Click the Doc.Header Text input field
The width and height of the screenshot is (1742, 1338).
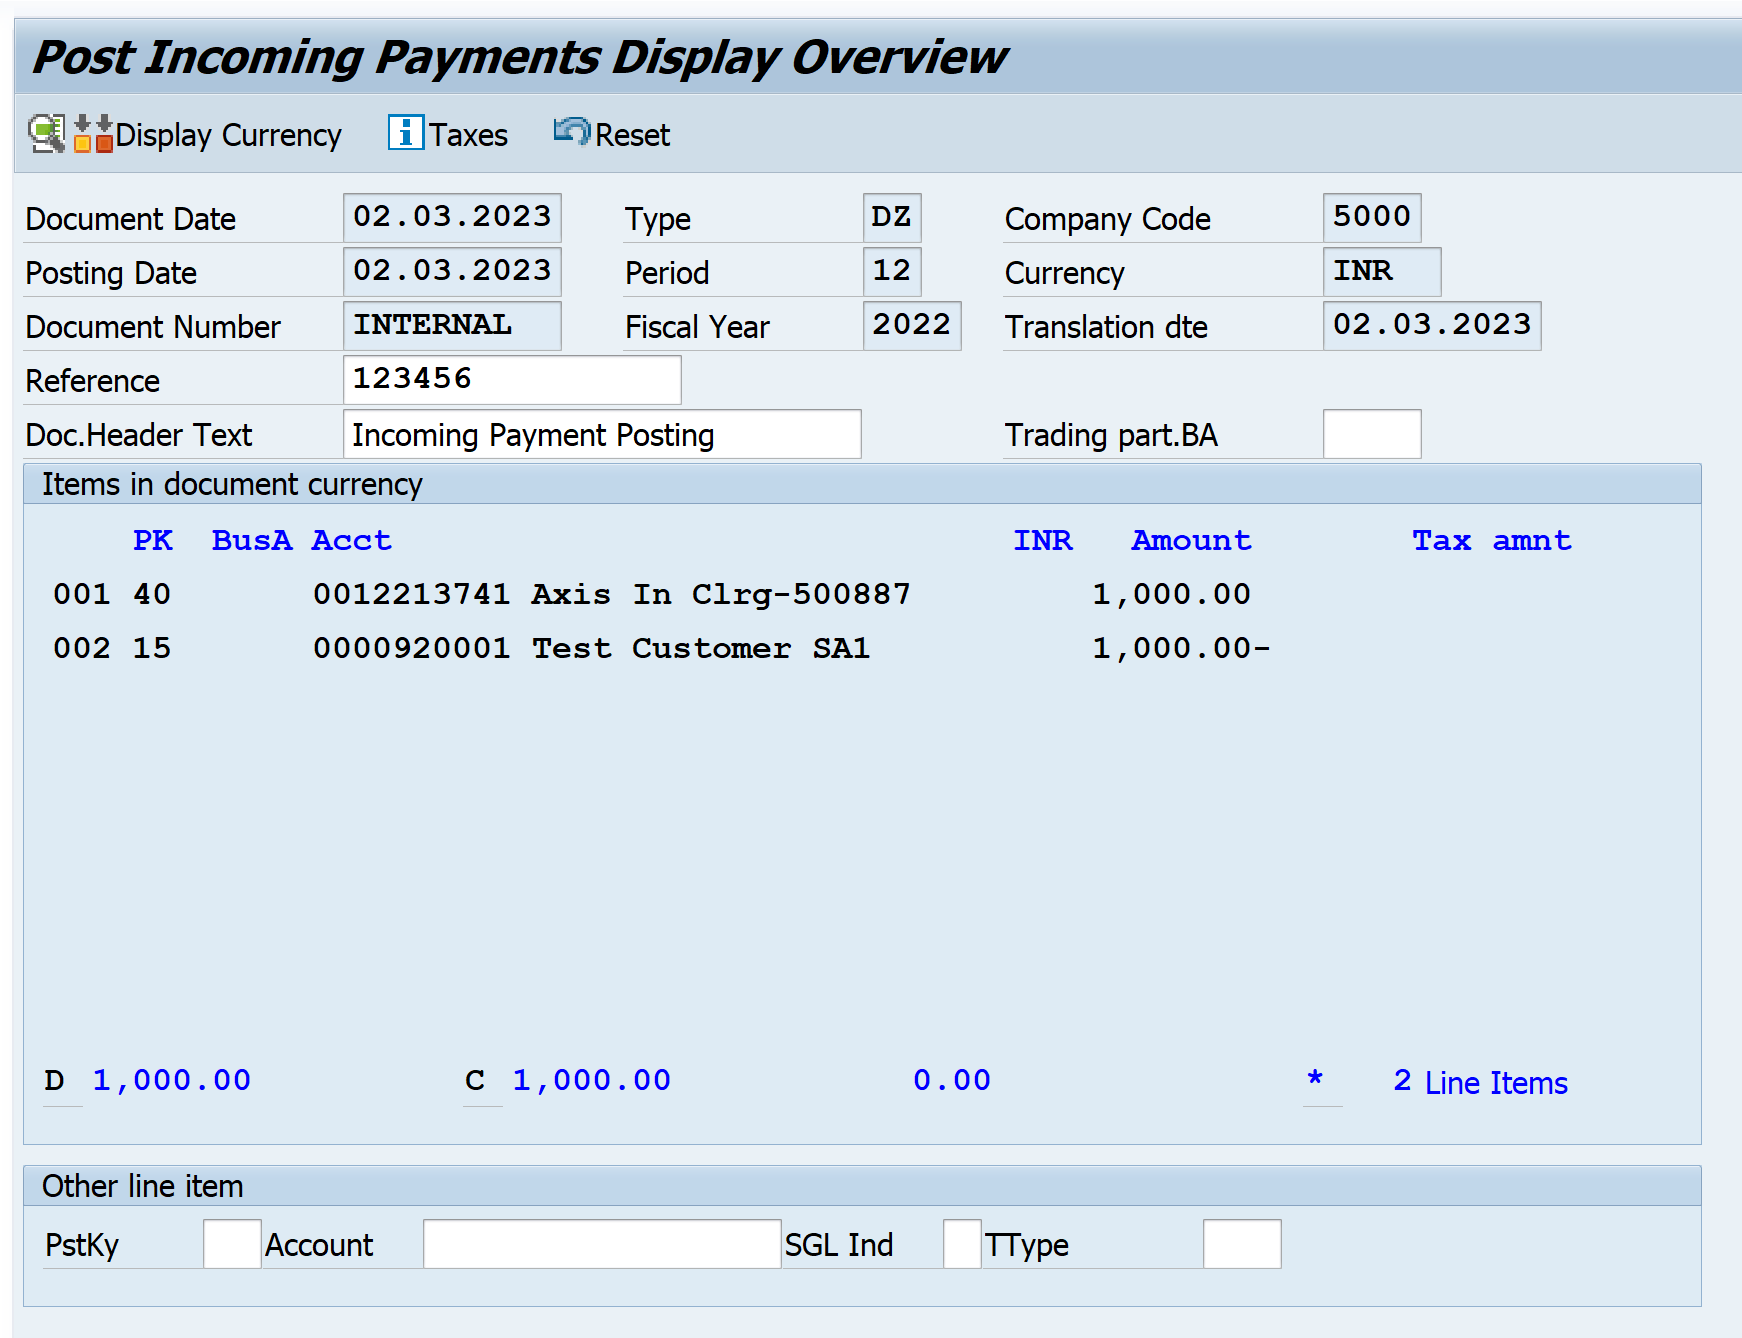pyautogui.click(x=602, y=434)
